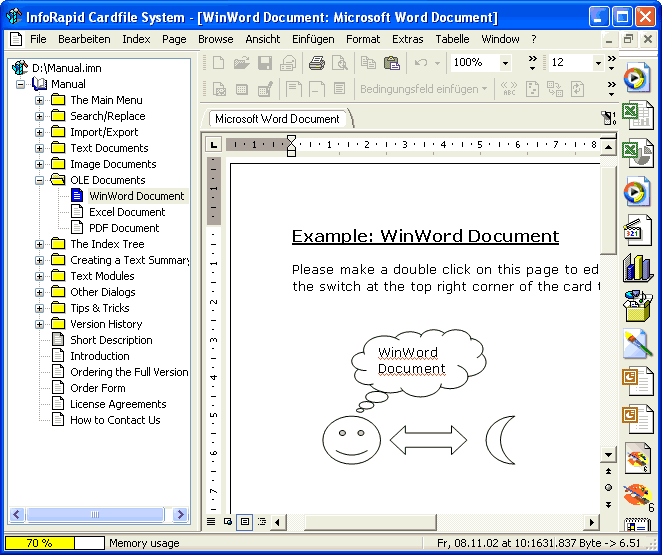Click the document icon left of File menu

[x=16, y=39]
